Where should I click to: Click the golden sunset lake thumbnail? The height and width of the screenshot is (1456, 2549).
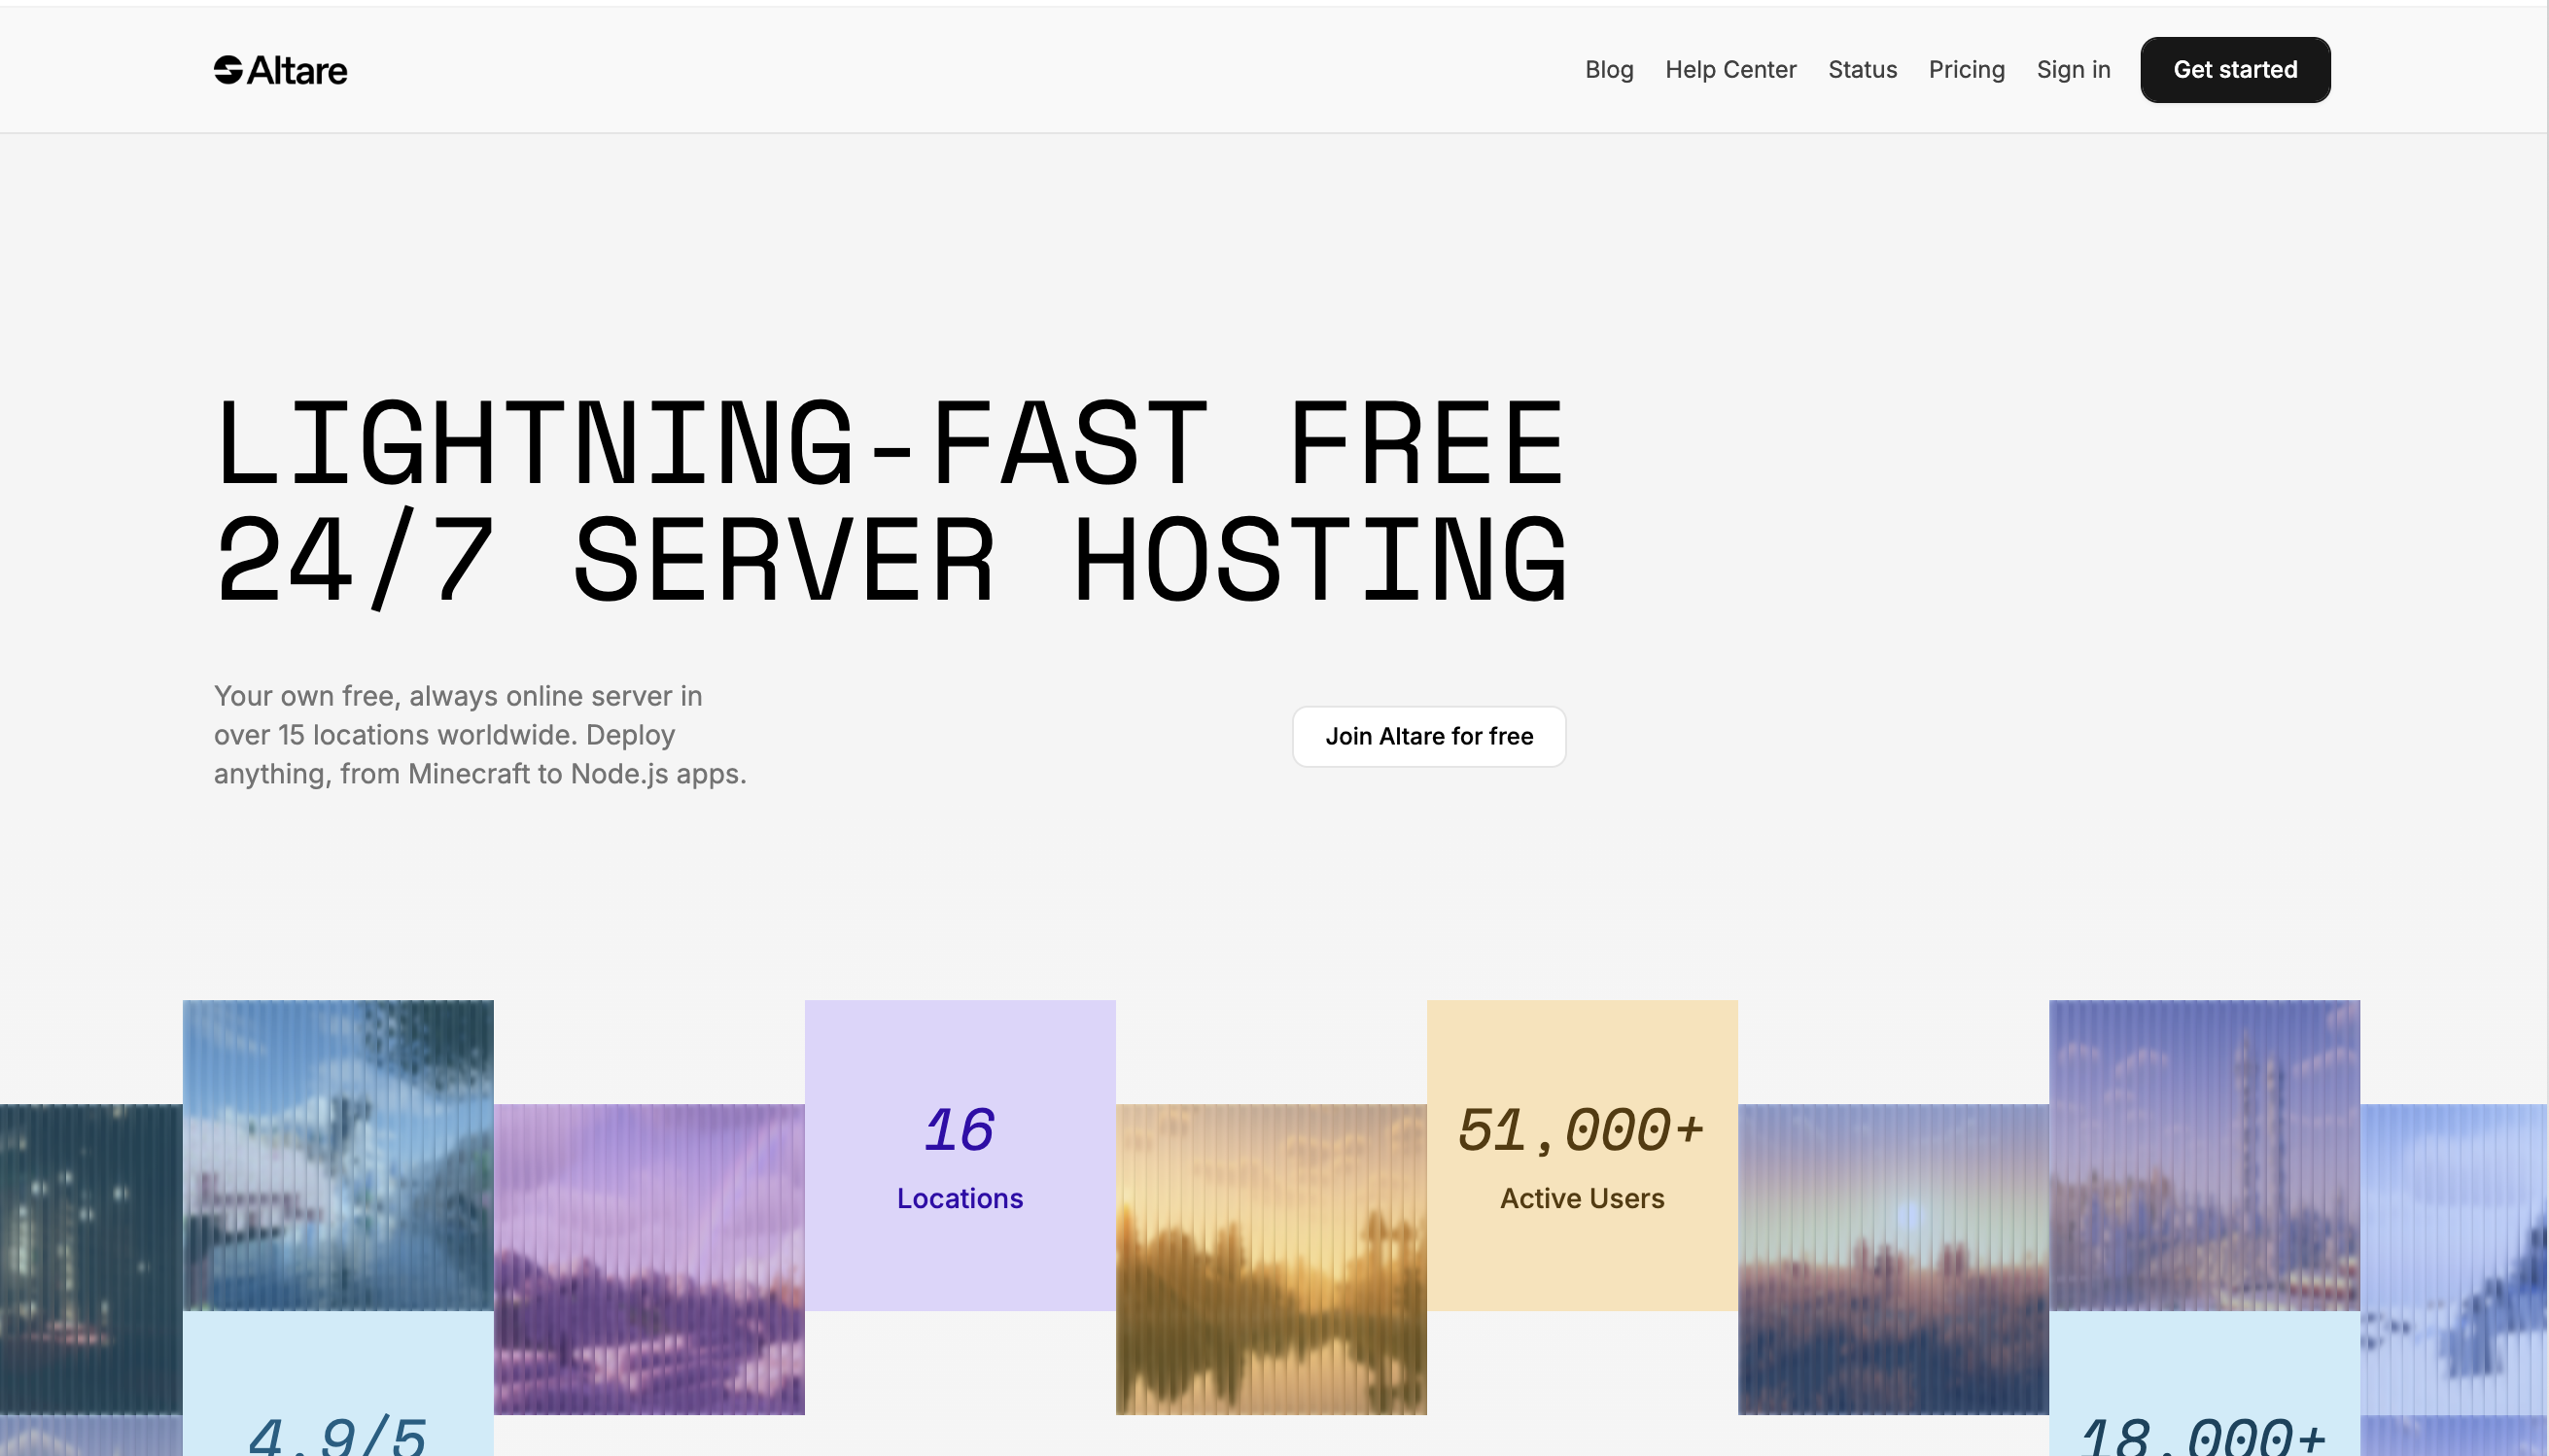[x=1270, y=1259]
